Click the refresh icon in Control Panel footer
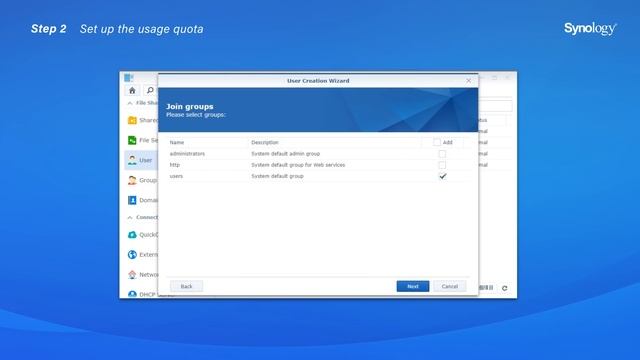 coord(504,288)
